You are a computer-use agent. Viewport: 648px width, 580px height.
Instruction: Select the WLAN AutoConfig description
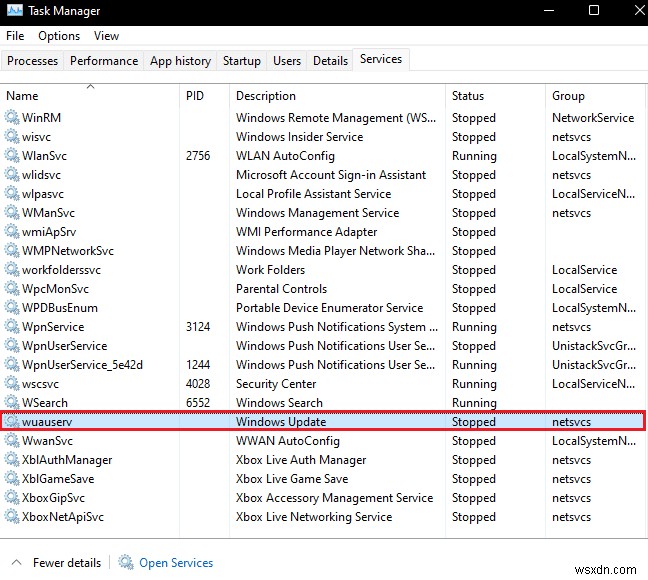pos(285,156)
